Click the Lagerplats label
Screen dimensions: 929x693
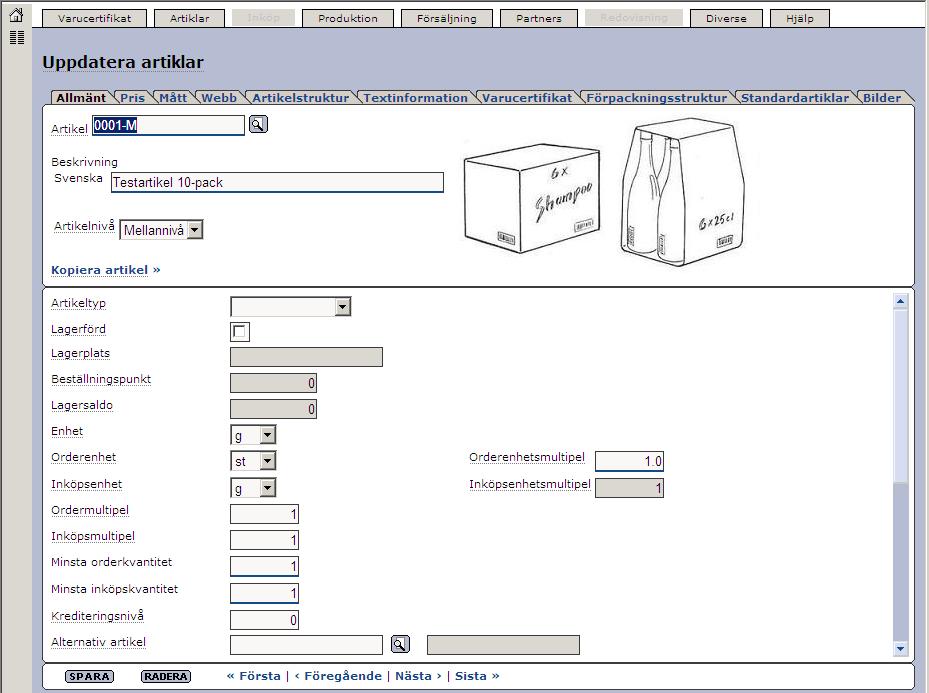click(81, 354)
